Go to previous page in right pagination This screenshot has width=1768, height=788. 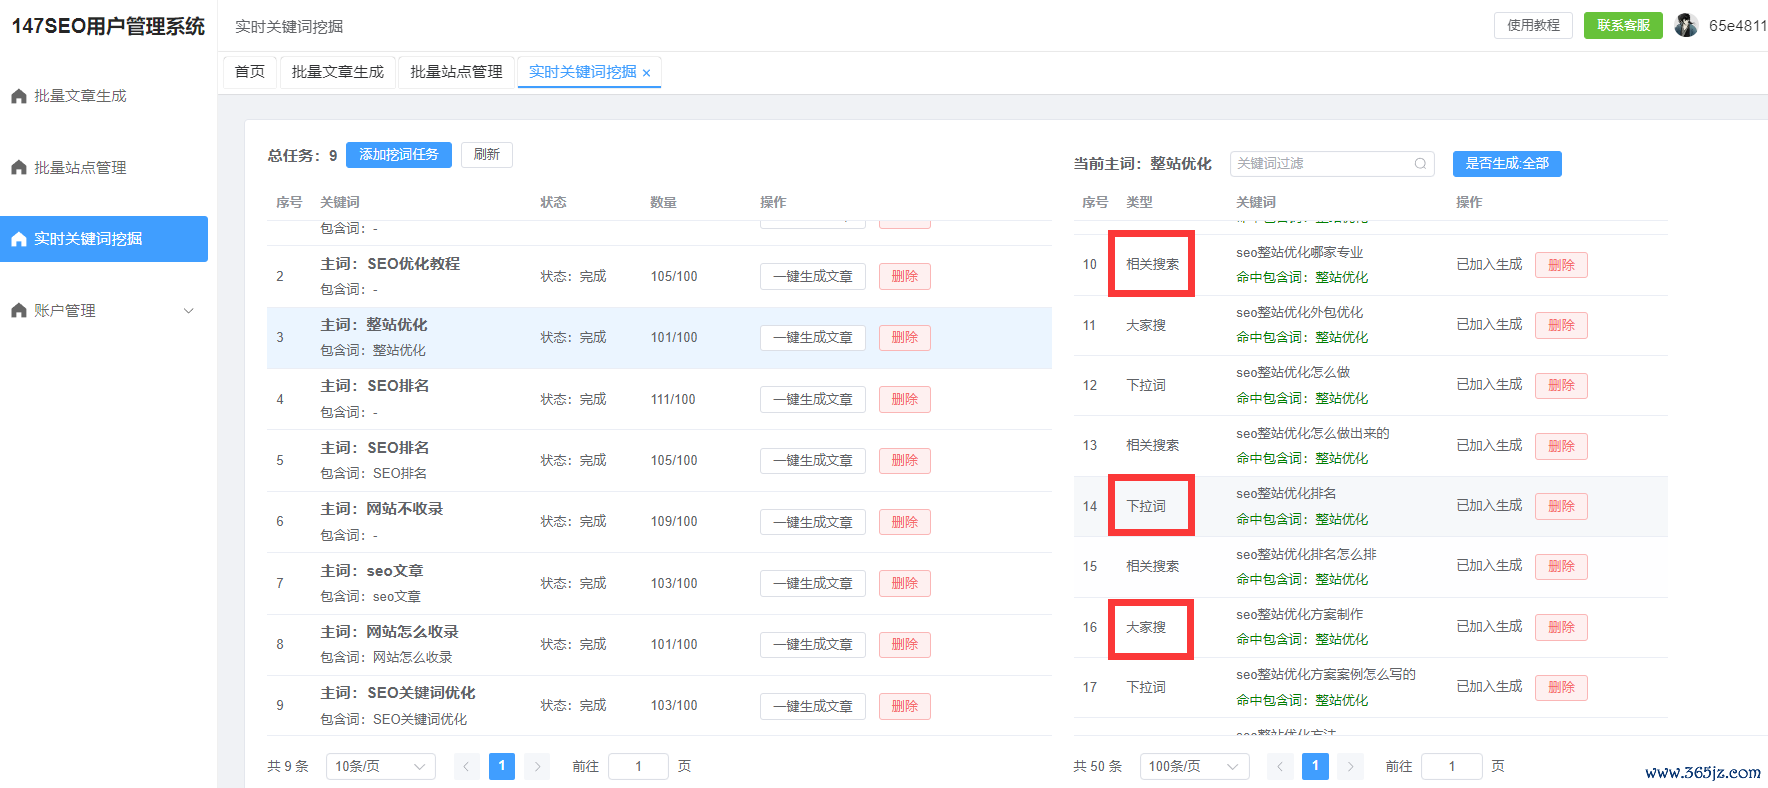(1280, 767)
